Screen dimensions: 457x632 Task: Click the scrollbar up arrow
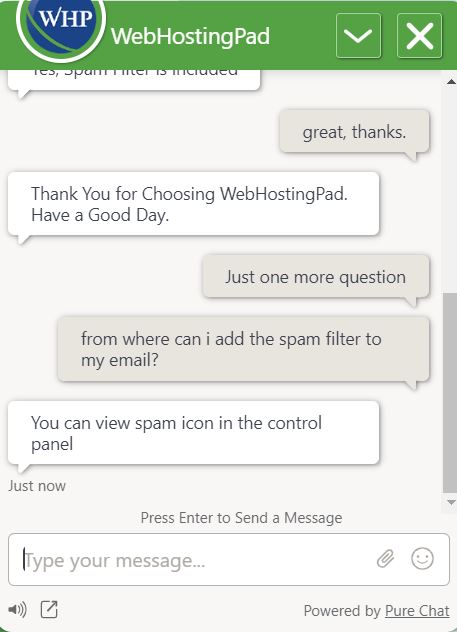coord(451,82)
